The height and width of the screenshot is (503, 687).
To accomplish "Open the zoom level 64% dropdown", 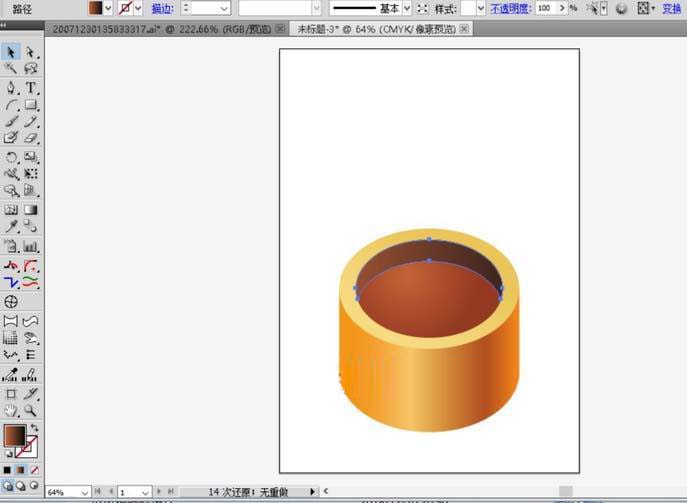I will coord(84,492).
